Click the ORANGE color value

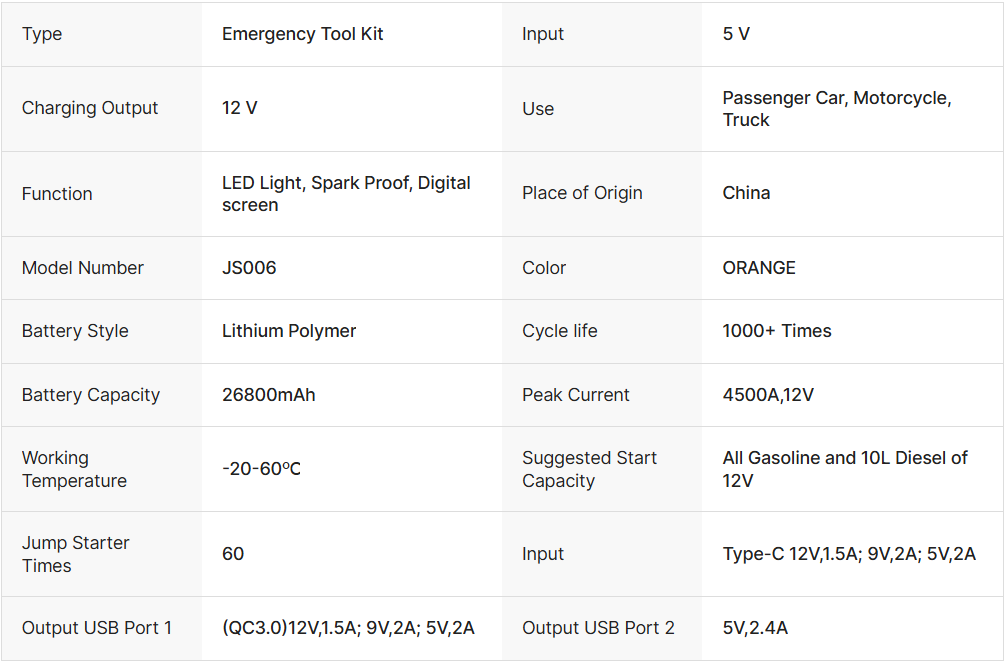point(759,268)
